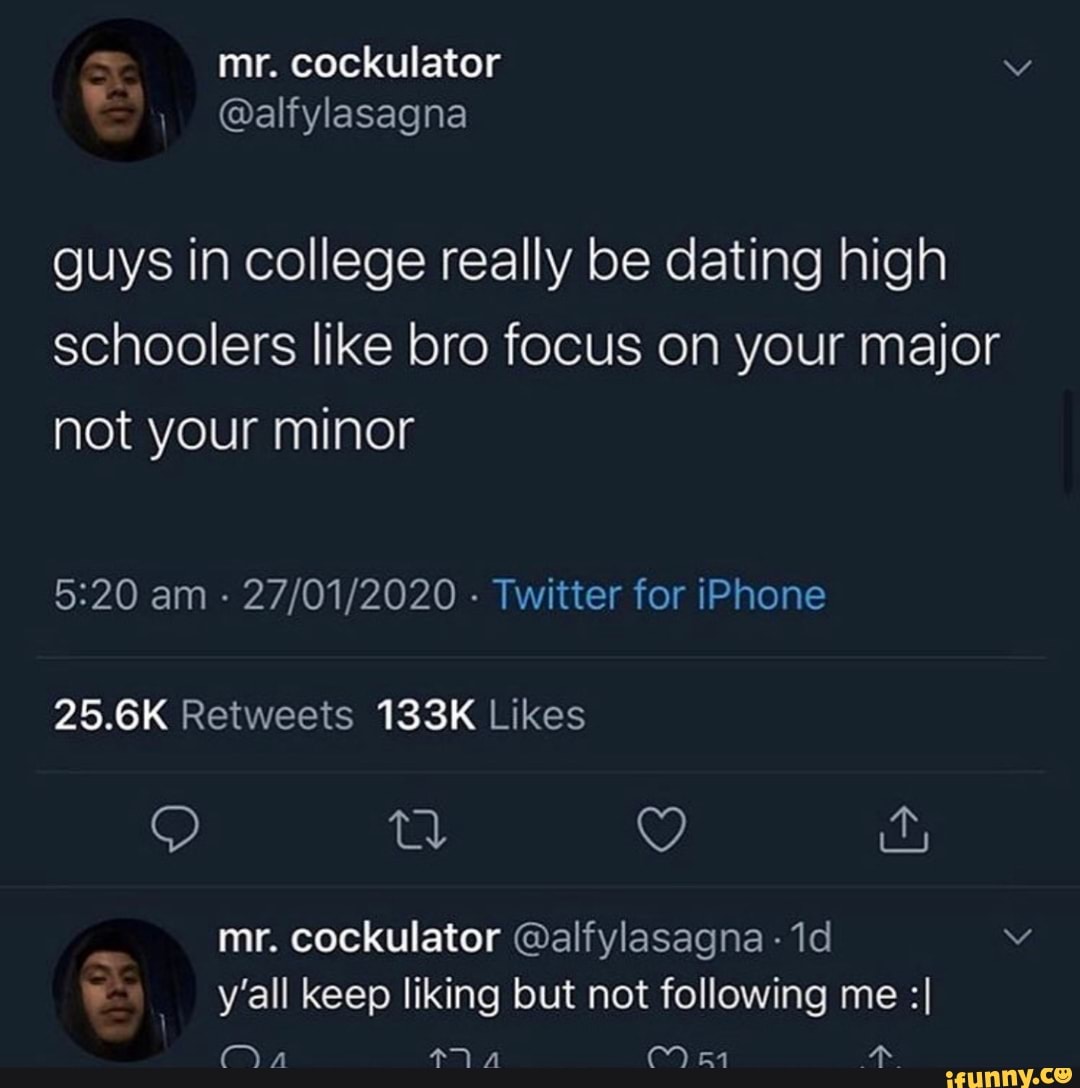Click the reply speech bubble icon
Image resolution: width=1080 pixels, height=1088 pixels.
coord(175,829)
